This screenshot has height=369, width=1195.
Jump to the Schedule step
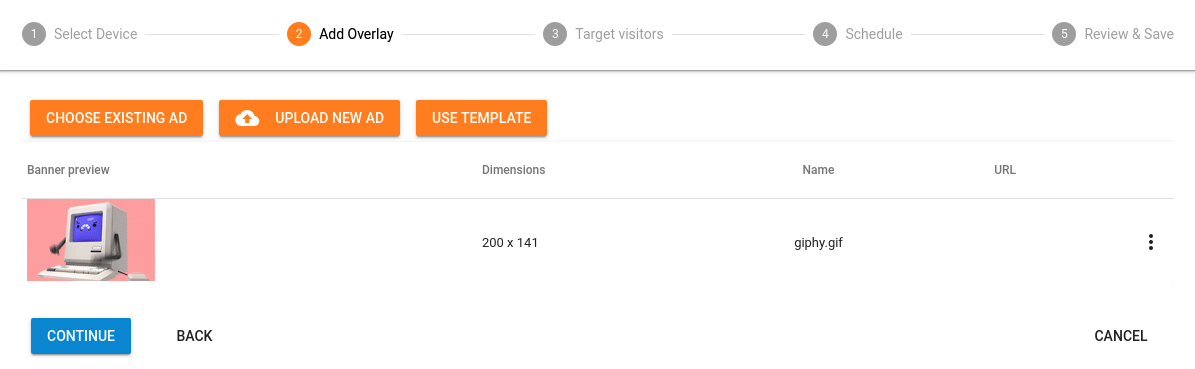click(873, 34)
